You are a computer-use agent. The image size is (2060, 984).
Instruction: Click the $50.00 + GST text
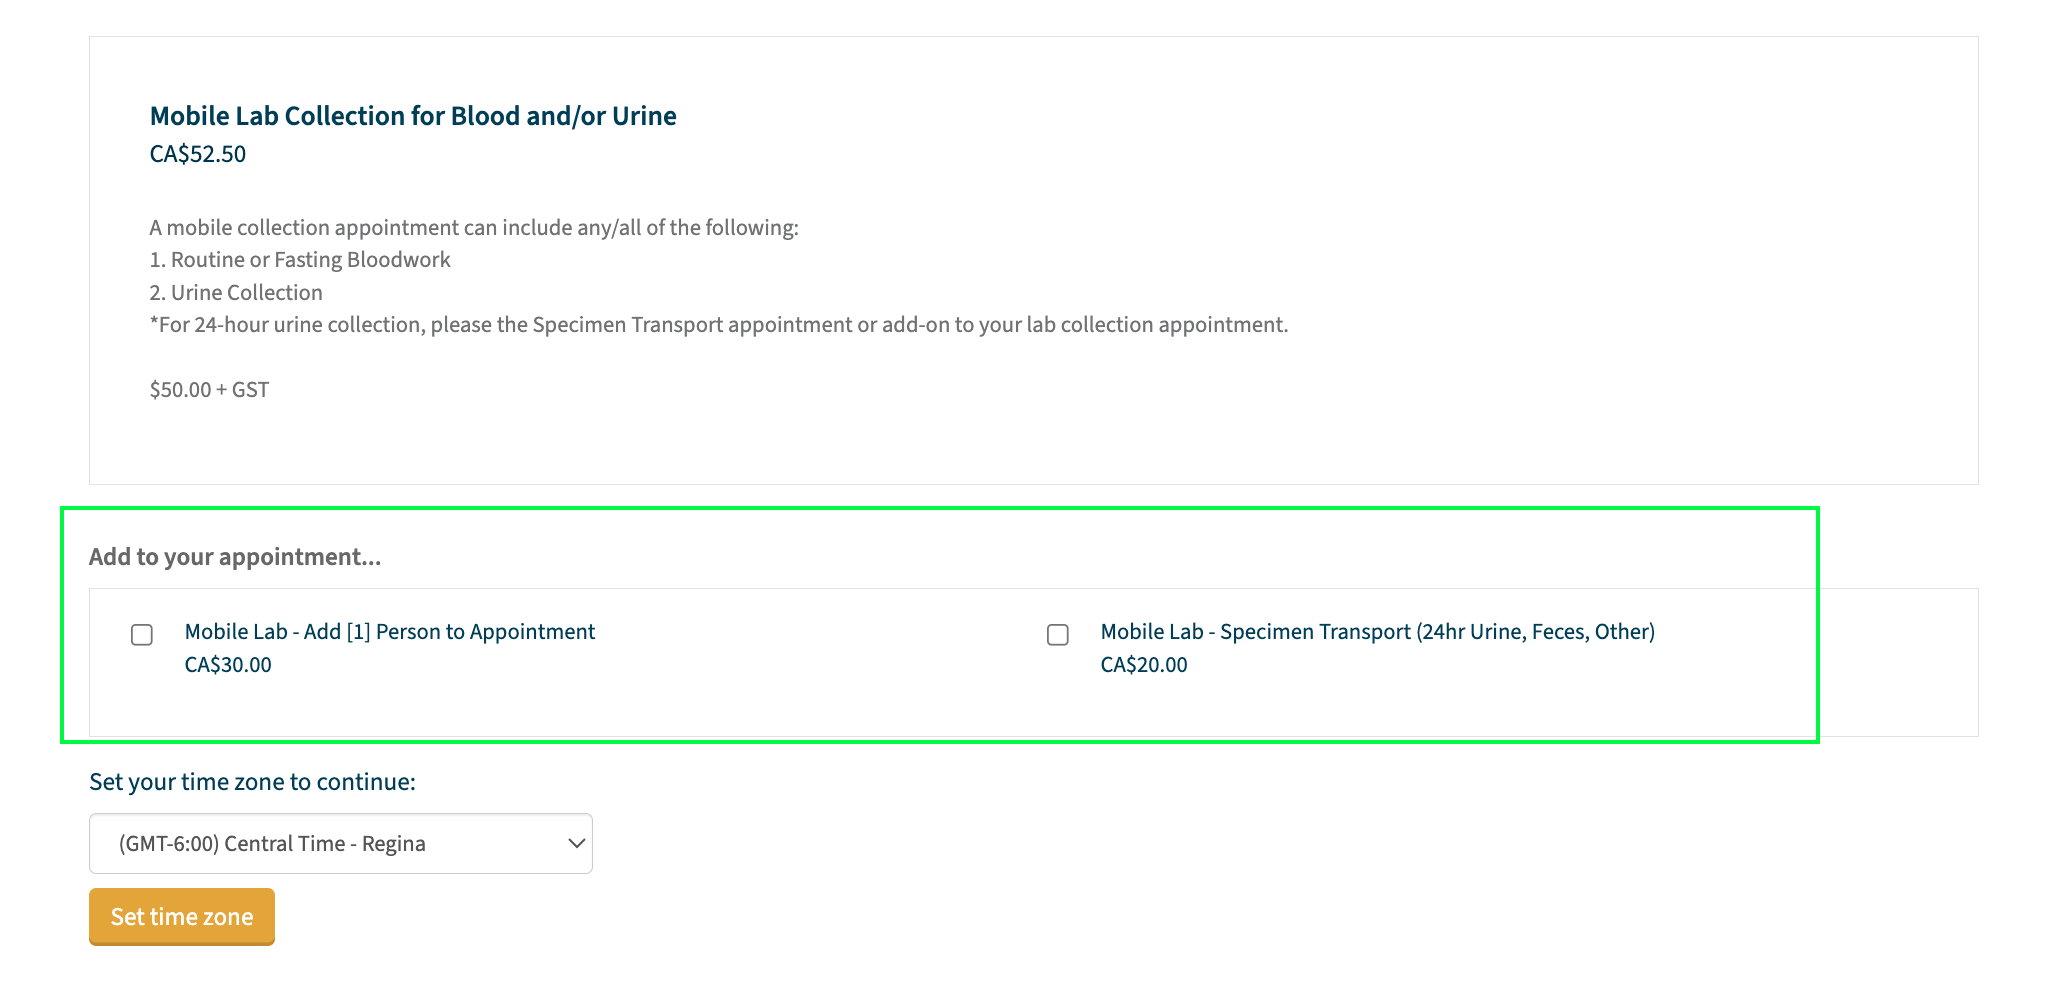pyautogui.click(x=209, y=390)
